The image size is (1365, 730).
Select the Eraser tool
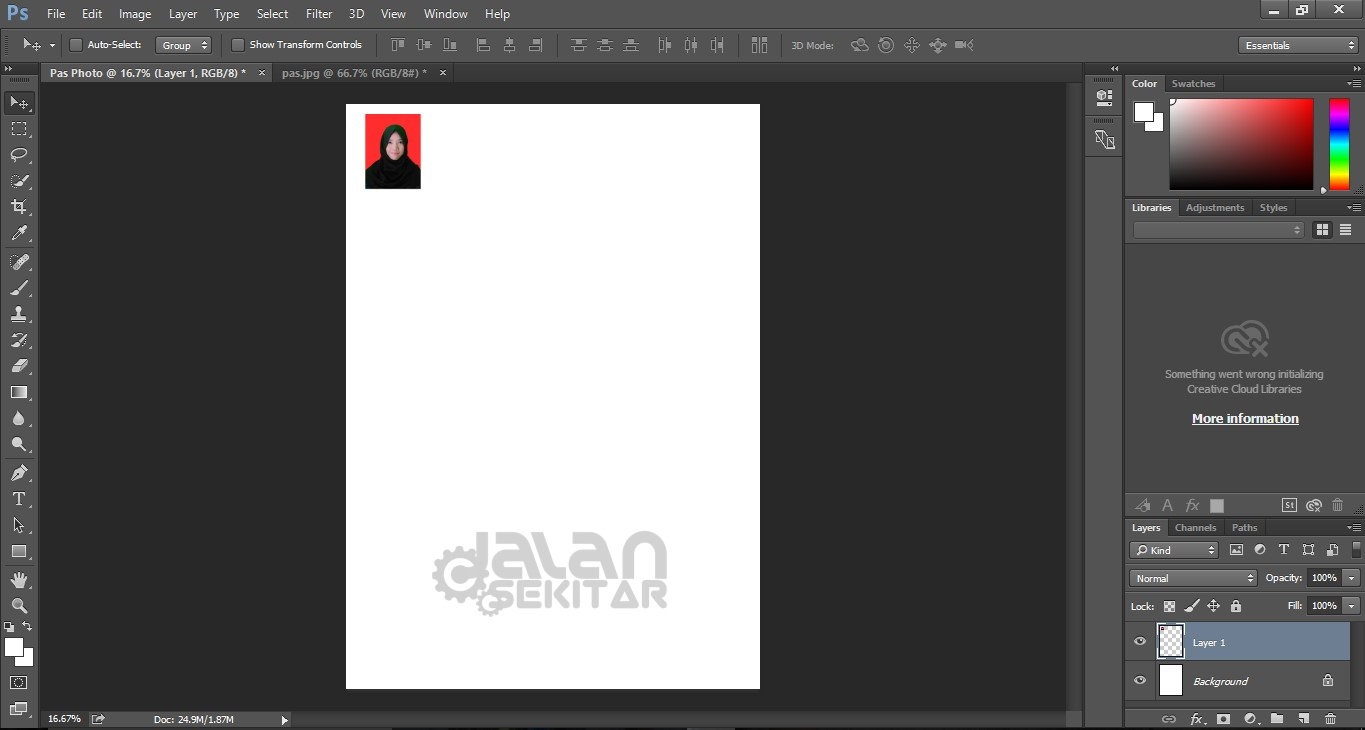point(18,366)
